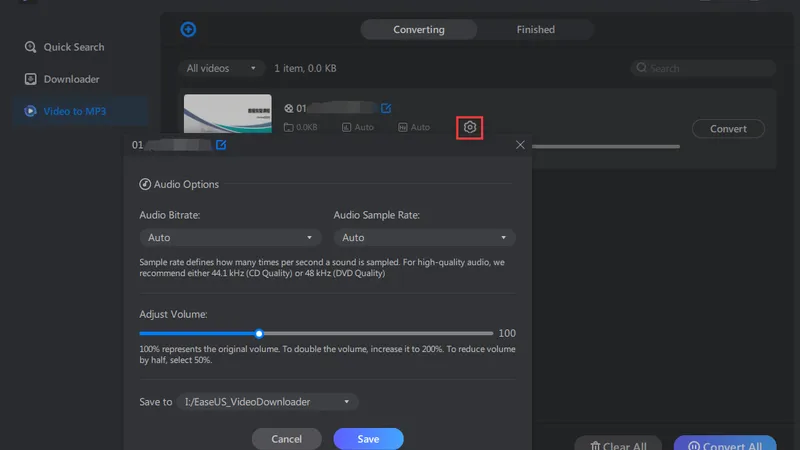Click the Downloader icon in sidebar
The image size is (800, 450).
(x=31, y=79)
